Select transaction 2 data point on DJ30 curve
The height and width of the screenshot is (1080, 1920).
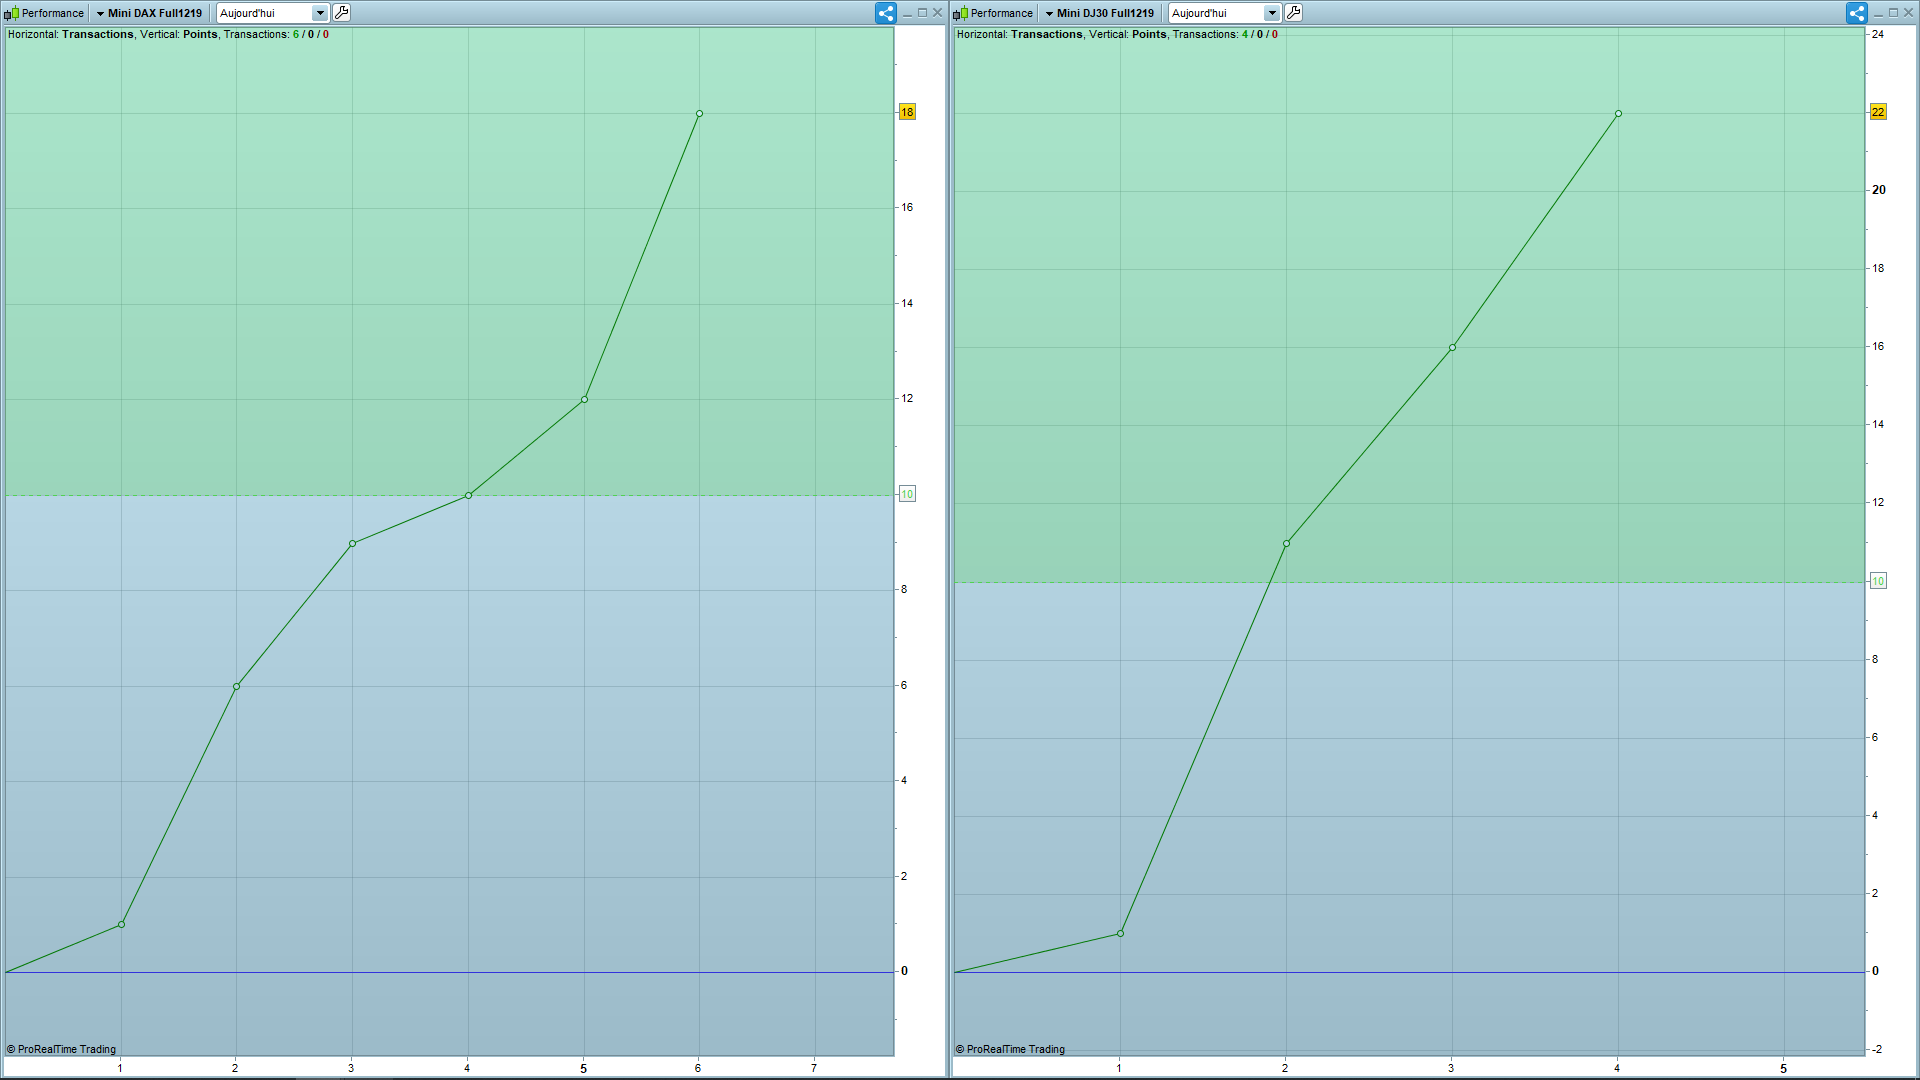click(1286, 544)
